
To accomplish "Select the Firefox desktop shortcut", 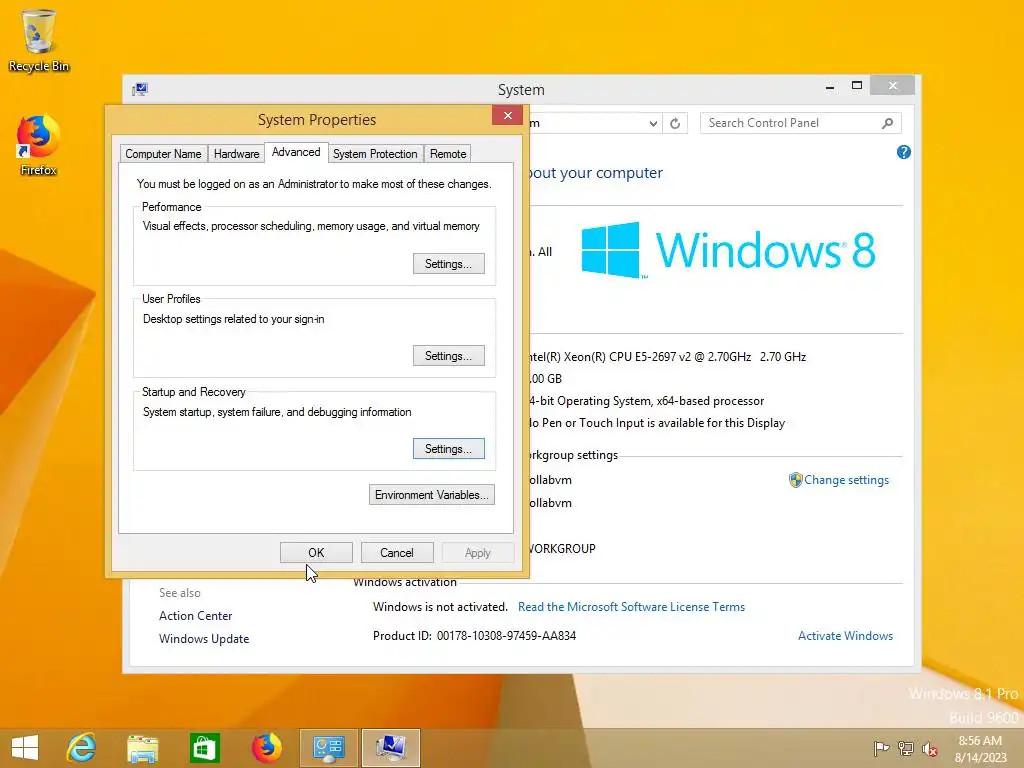I will click(39, 145).
